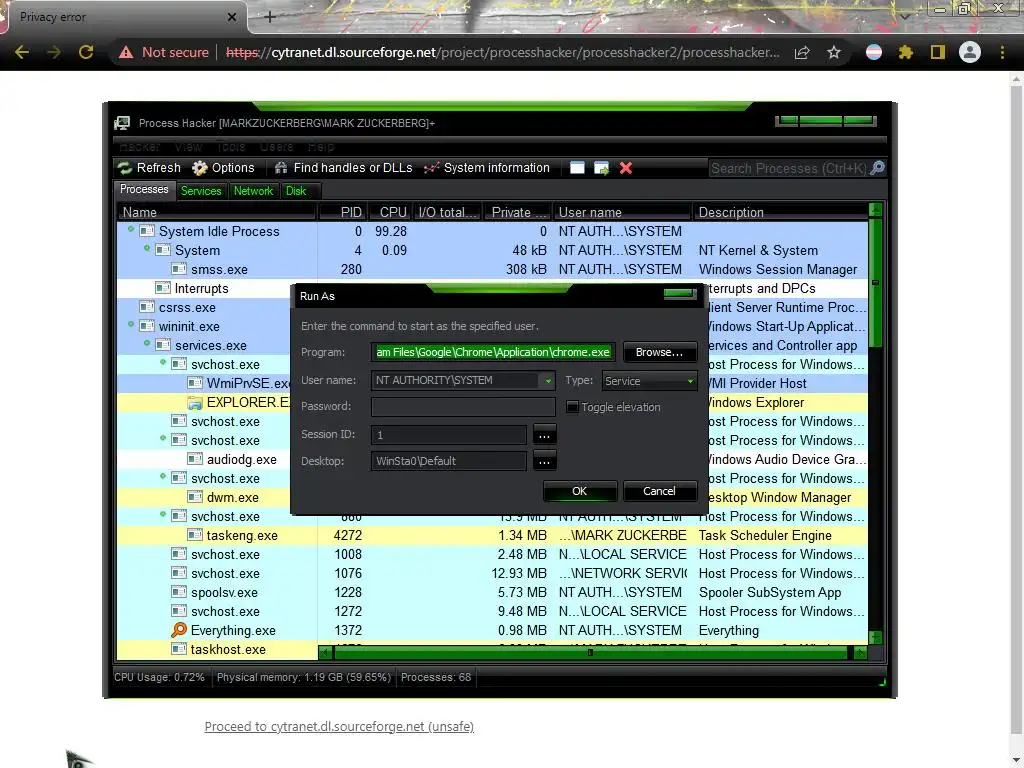The image size is (1024, 768).
Task: Open Chrome's side panel icon
Action: [938, 52]
